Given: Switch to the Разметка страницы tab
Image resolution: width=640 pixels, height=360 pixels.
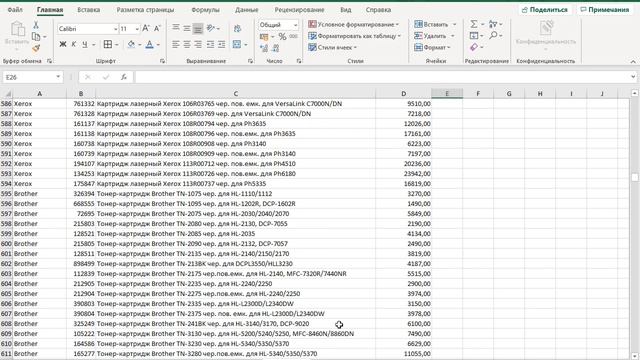Looking at the screenshot, I should pyautogui.click(x=145, y=9).
